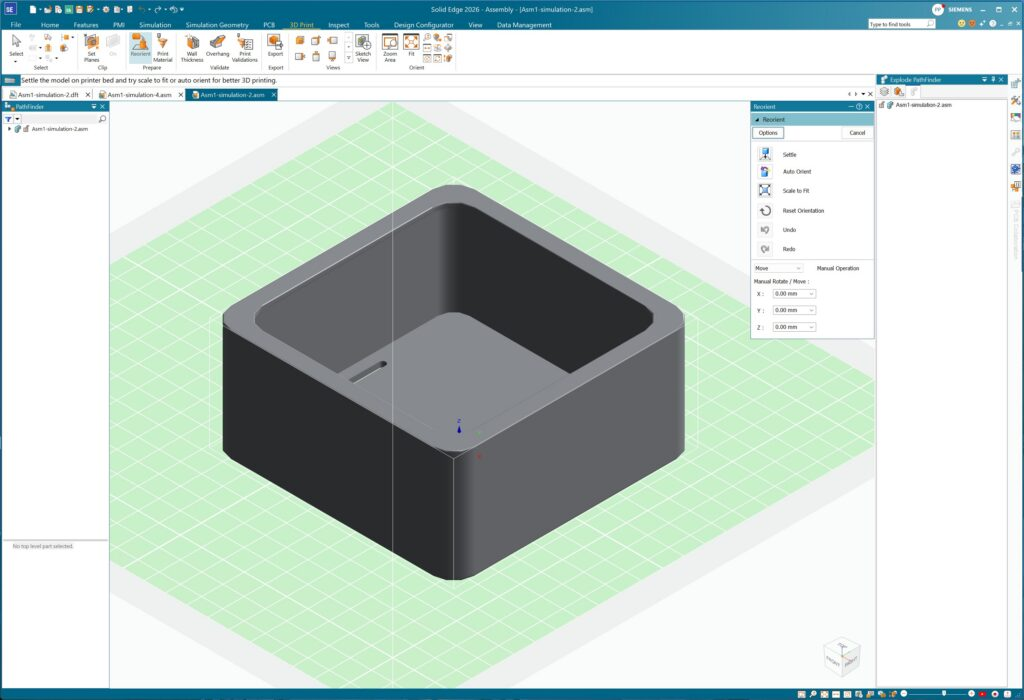Open the document tab list dropdown arrow

tap(863, 94)
